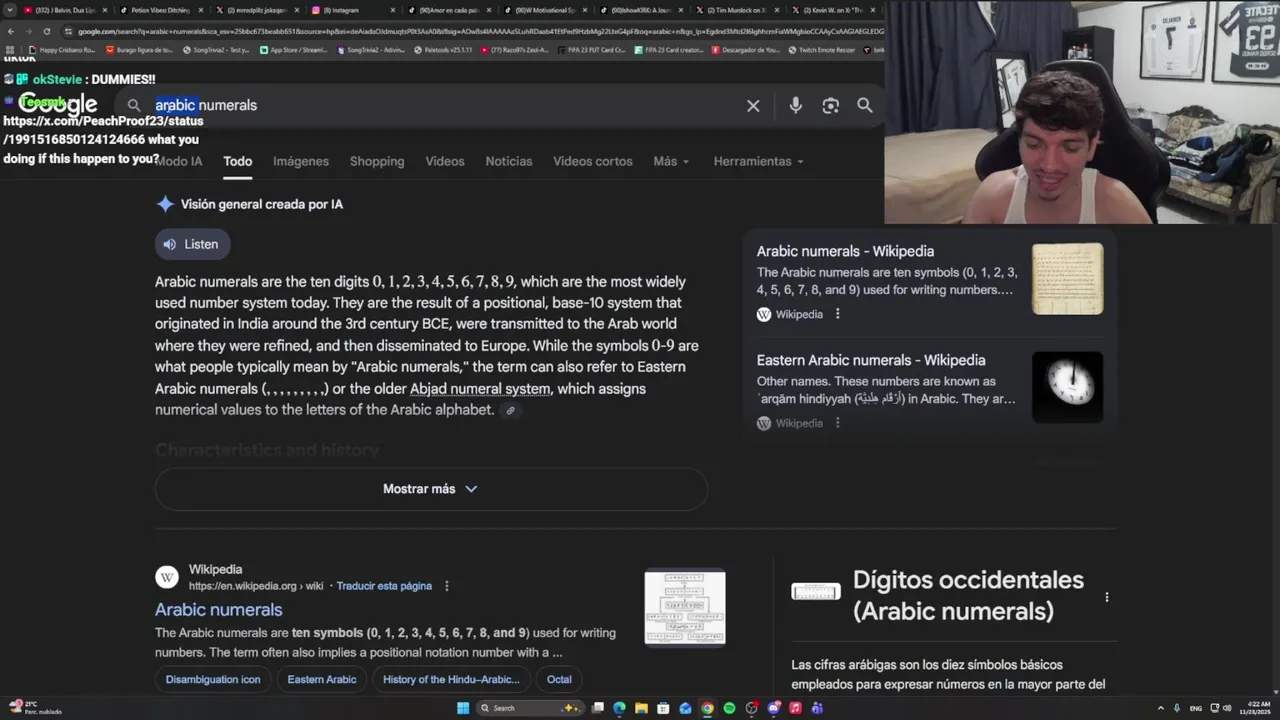Click the numeral thumbnail beside Dígitos occidentales
Viewport: 1280px width, 720px height.
point(816,592)
